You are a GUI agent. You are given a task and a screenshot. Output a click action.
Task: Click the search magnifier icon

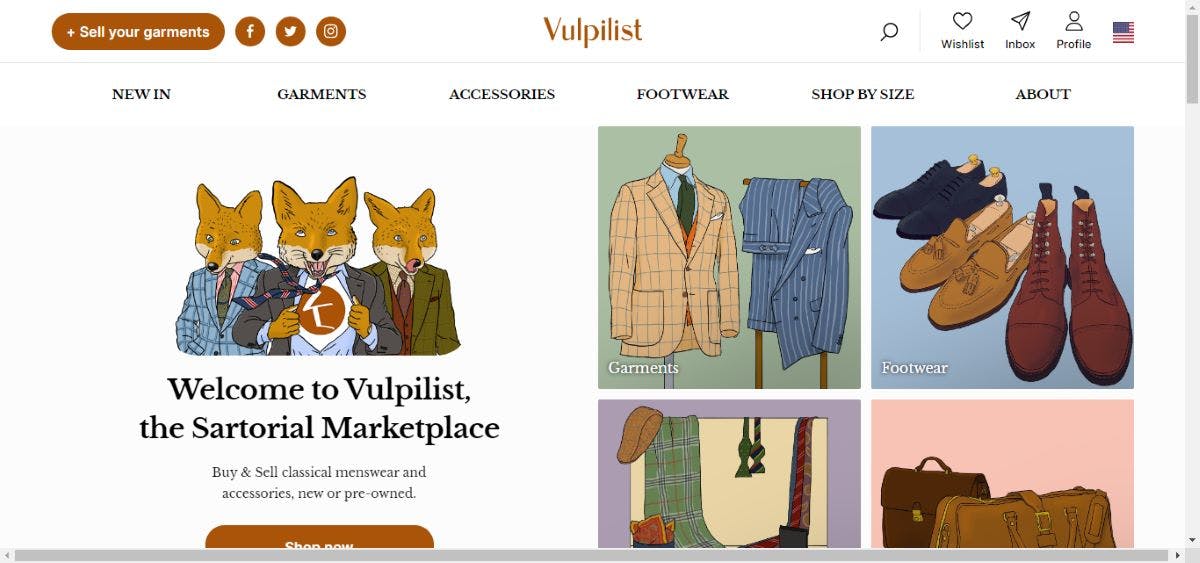[x=889, y=32]
